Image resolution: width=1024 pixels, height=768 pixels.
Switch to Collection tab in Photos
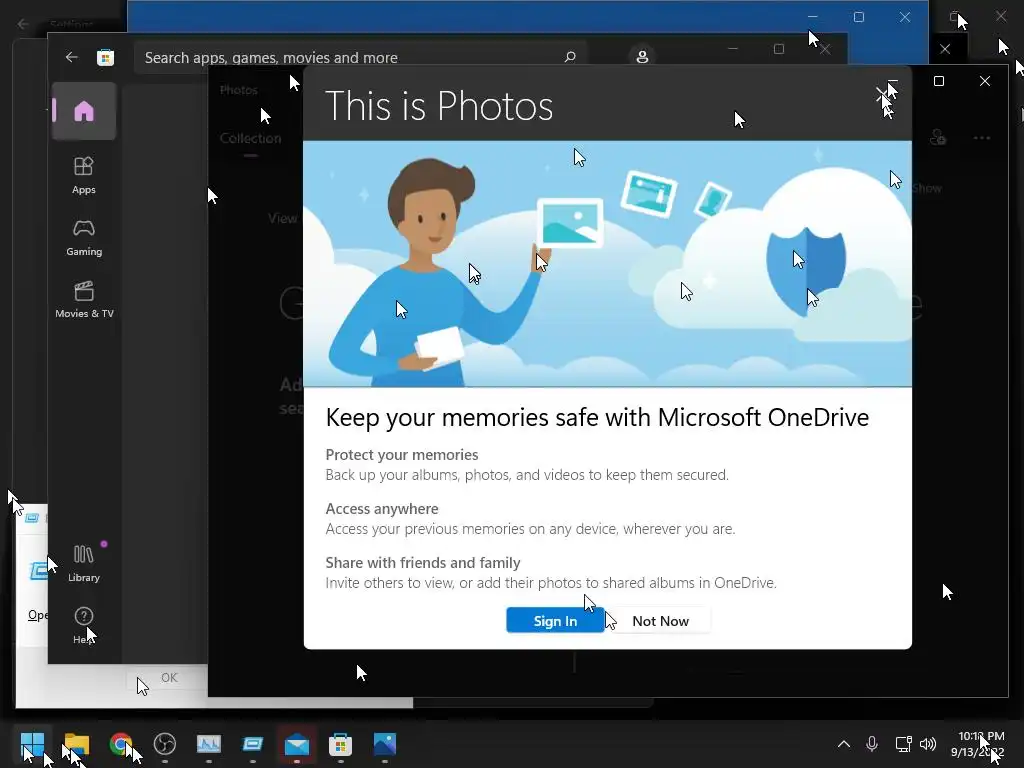click(x=250, y=138)
